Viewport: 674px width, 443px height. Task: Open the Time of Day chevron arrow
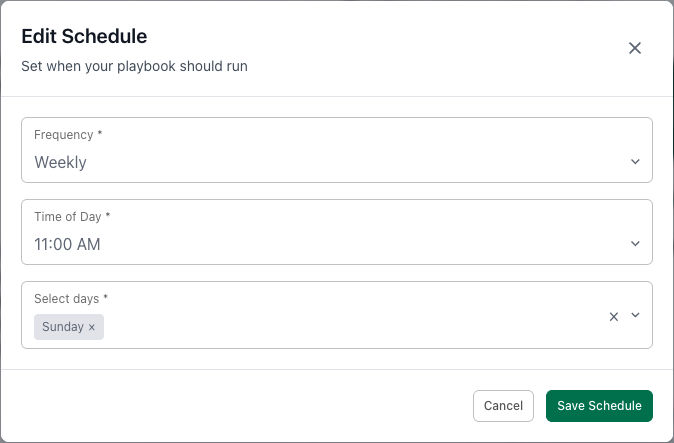[x=635, y=244]
